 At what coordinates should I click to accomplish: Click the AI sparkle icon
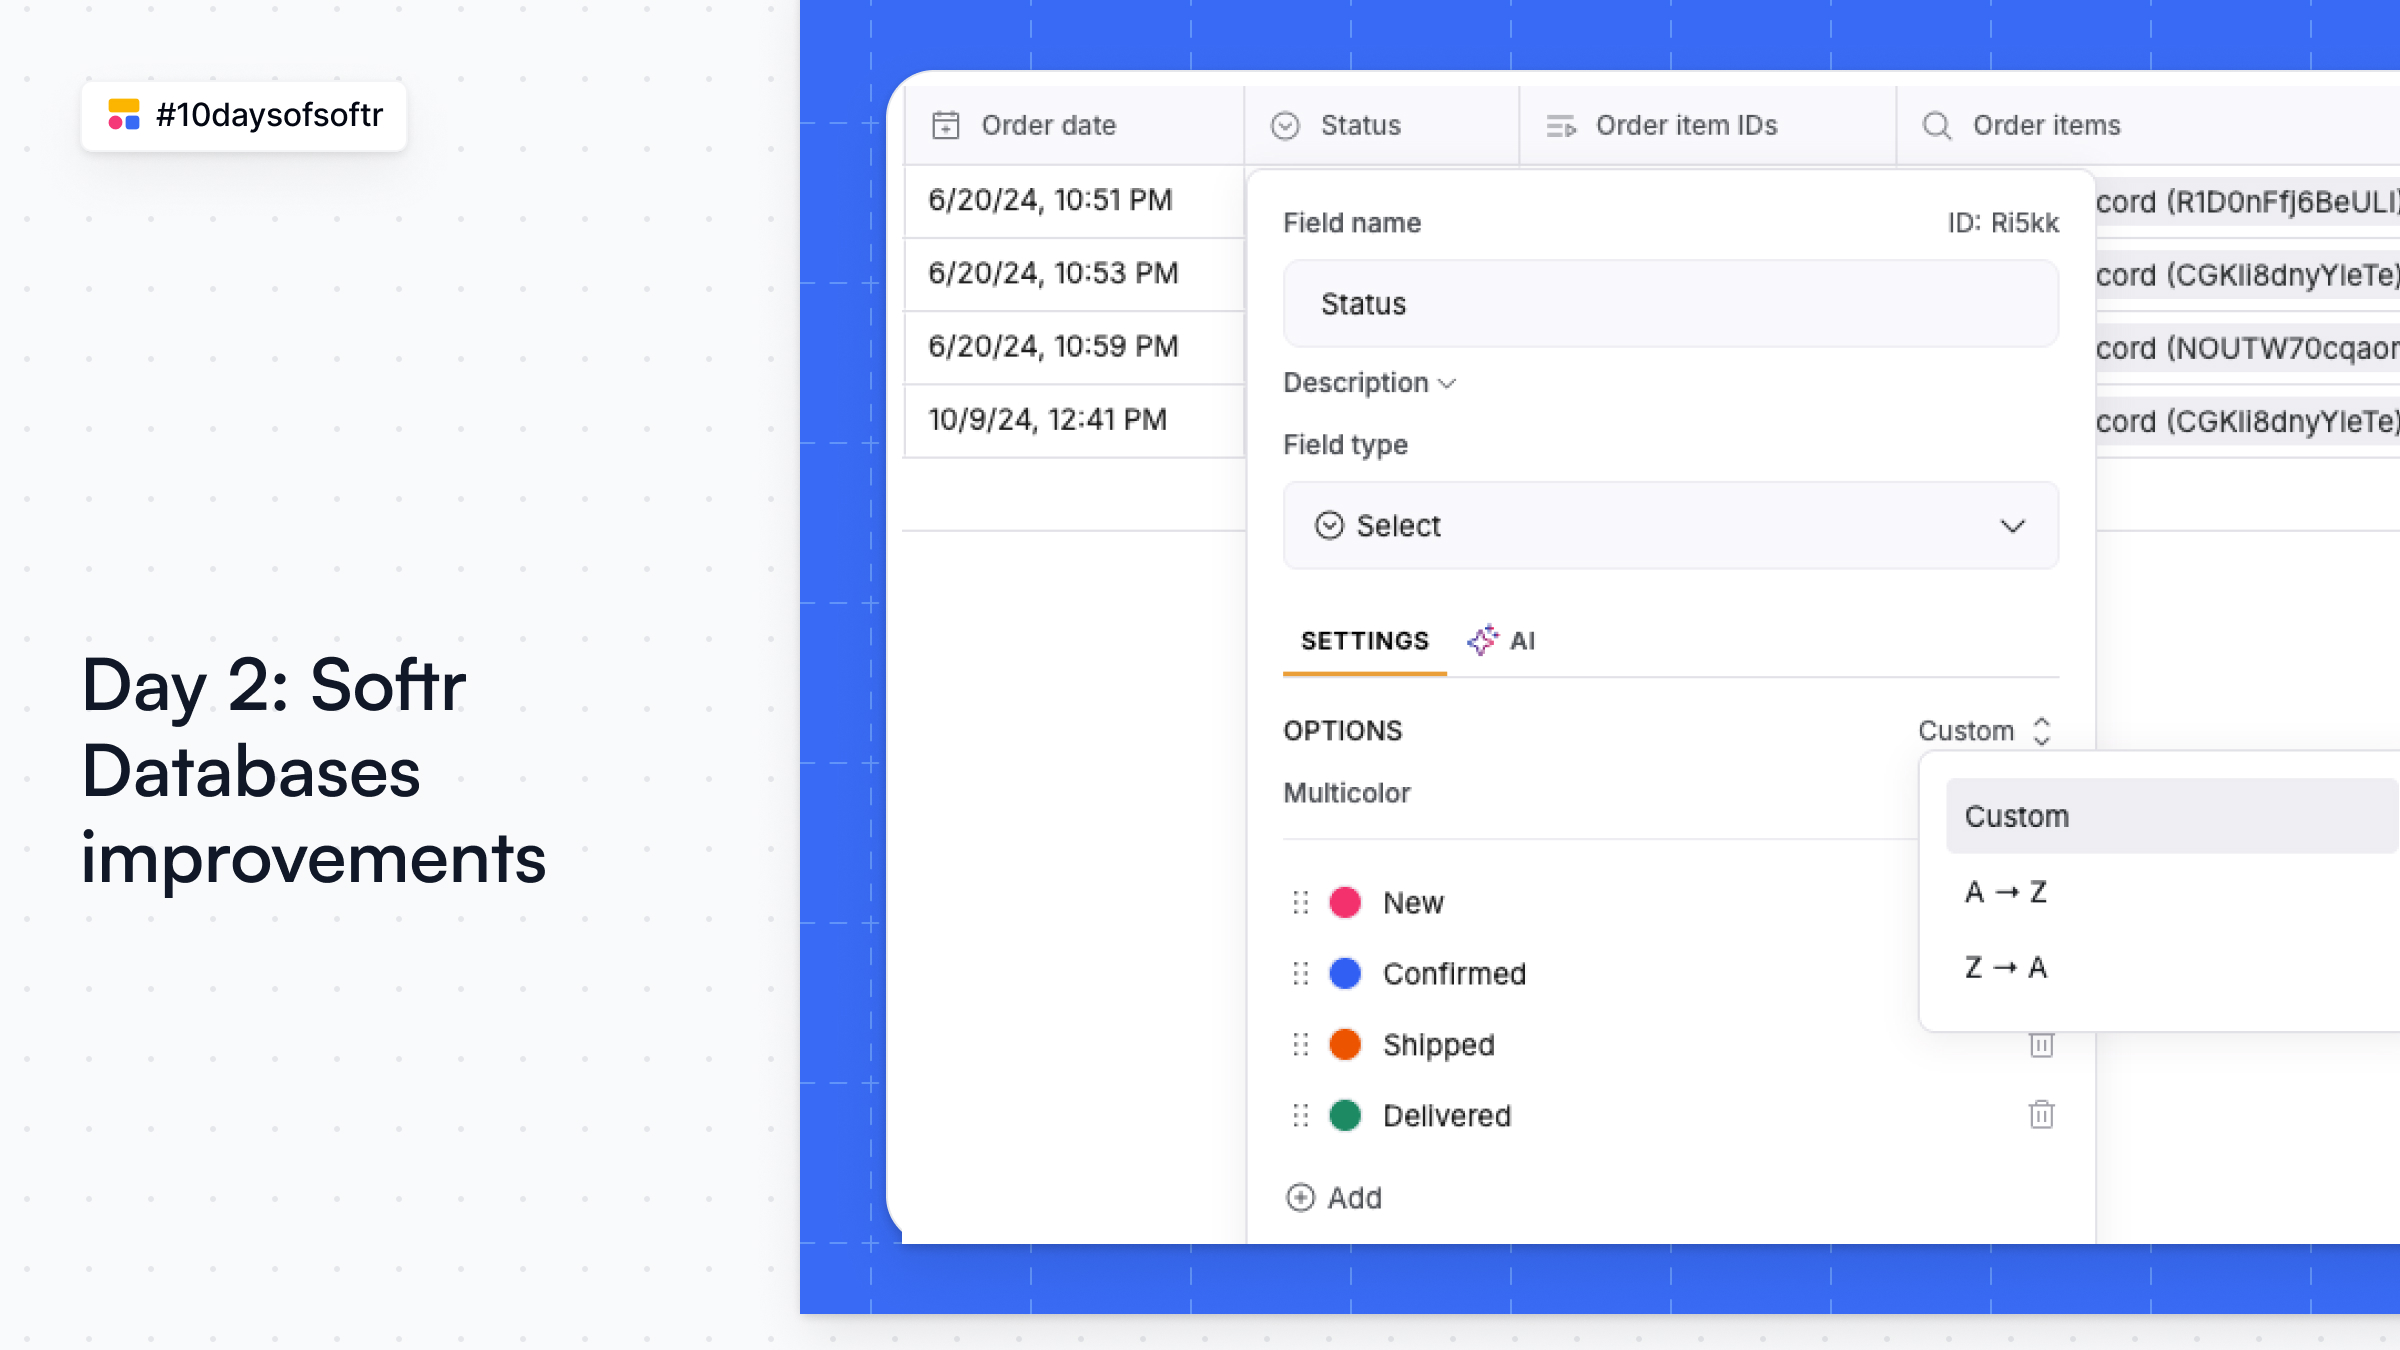1483,640
